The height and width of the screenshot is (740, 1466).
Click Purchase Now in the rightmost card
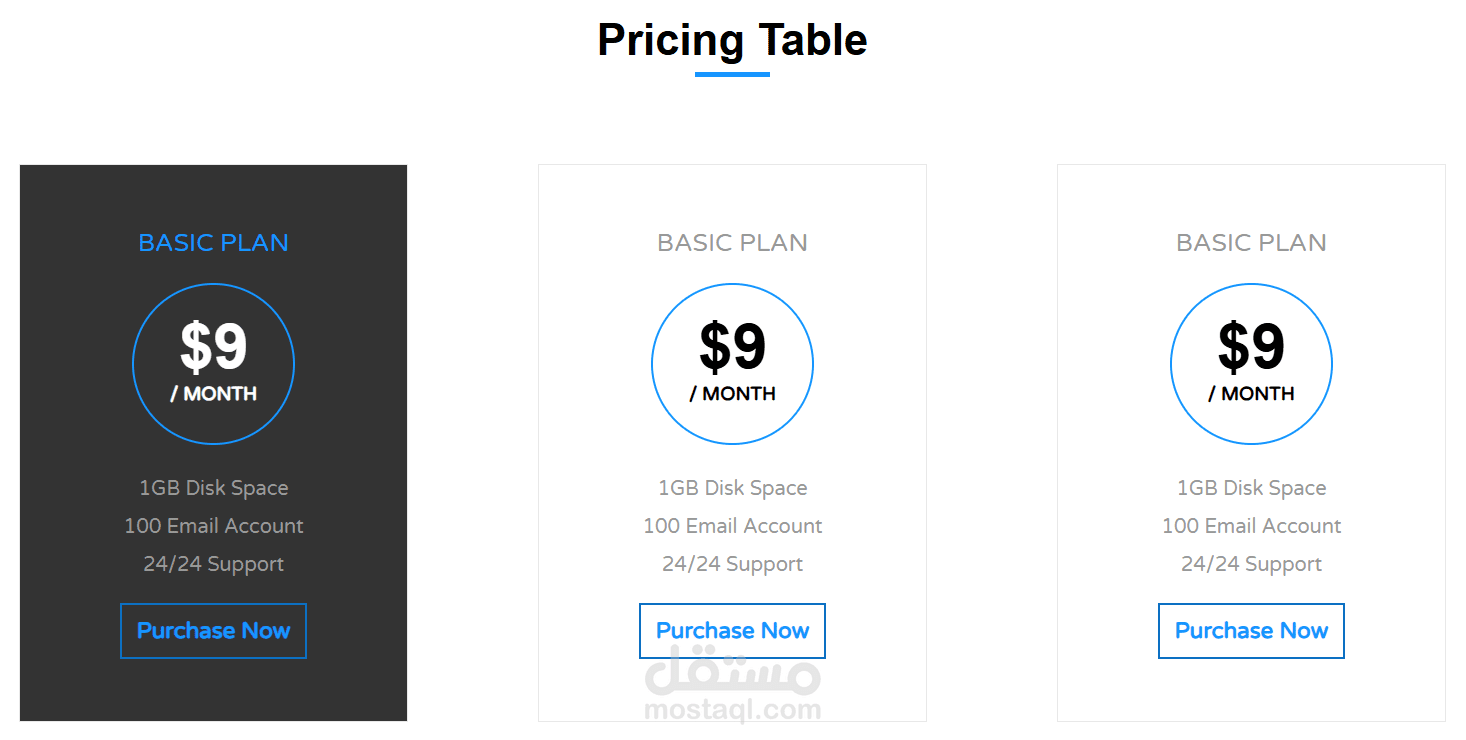[x=1251, y=631]
